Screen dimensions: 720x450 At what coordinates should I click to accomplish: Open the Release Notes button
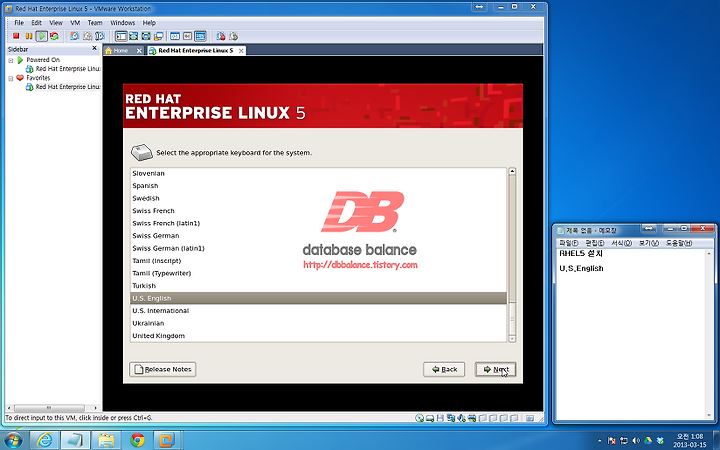163,369
